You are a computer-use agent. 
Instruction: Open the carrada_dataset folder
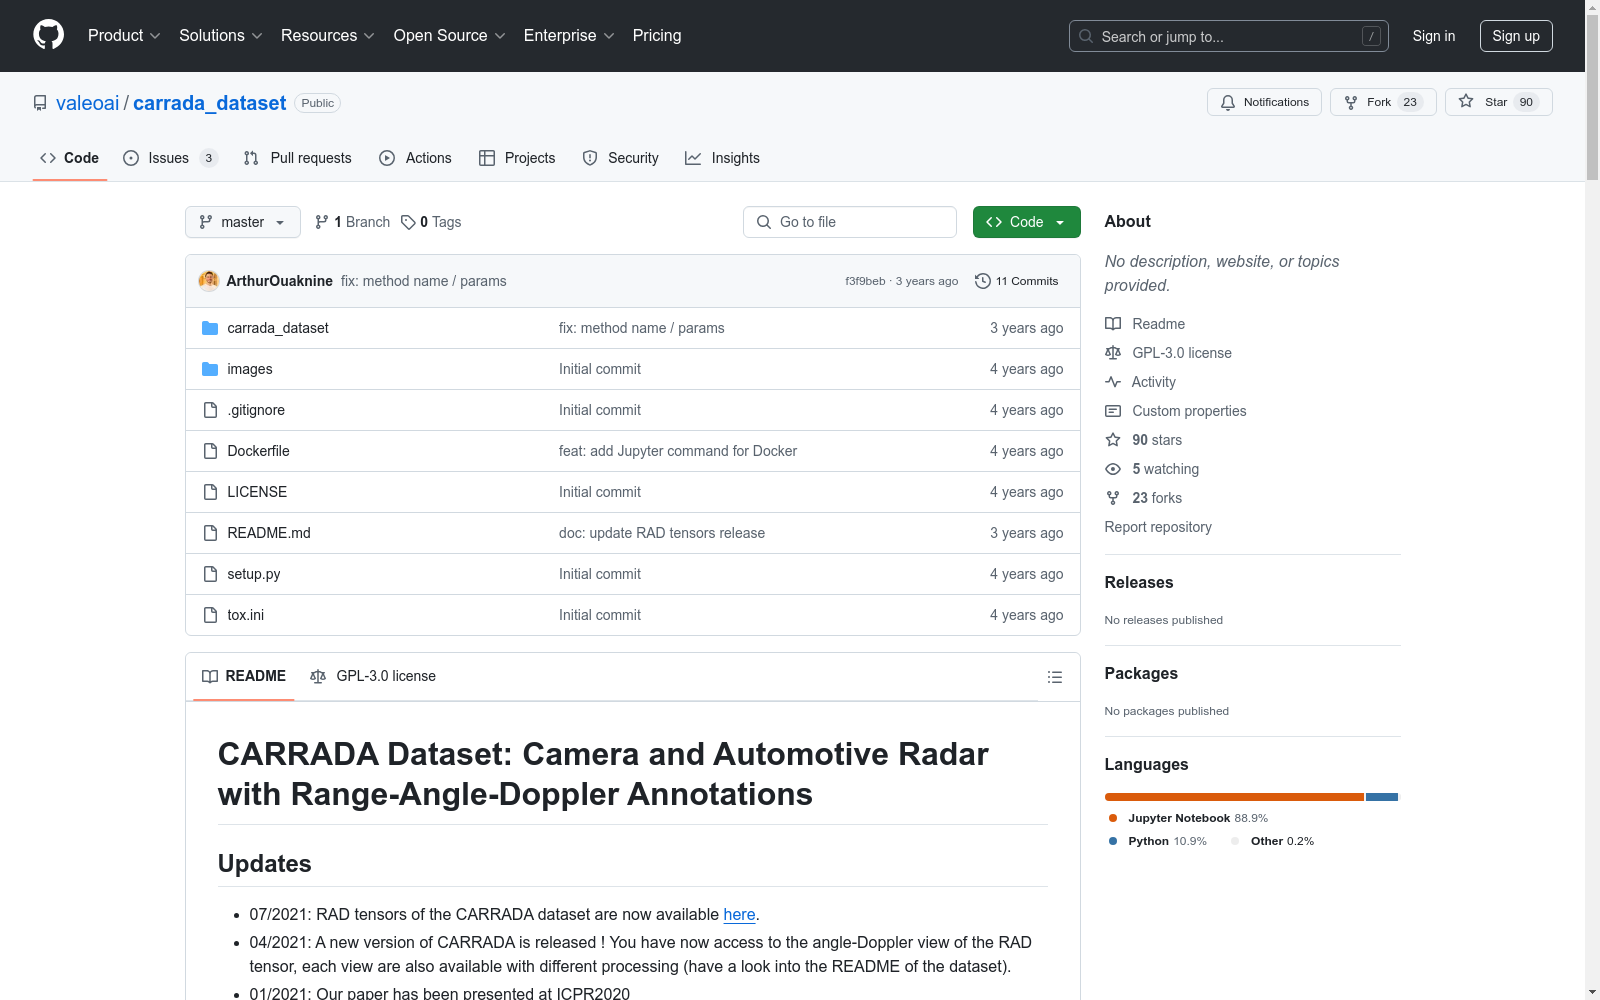(x=278, y=328)
